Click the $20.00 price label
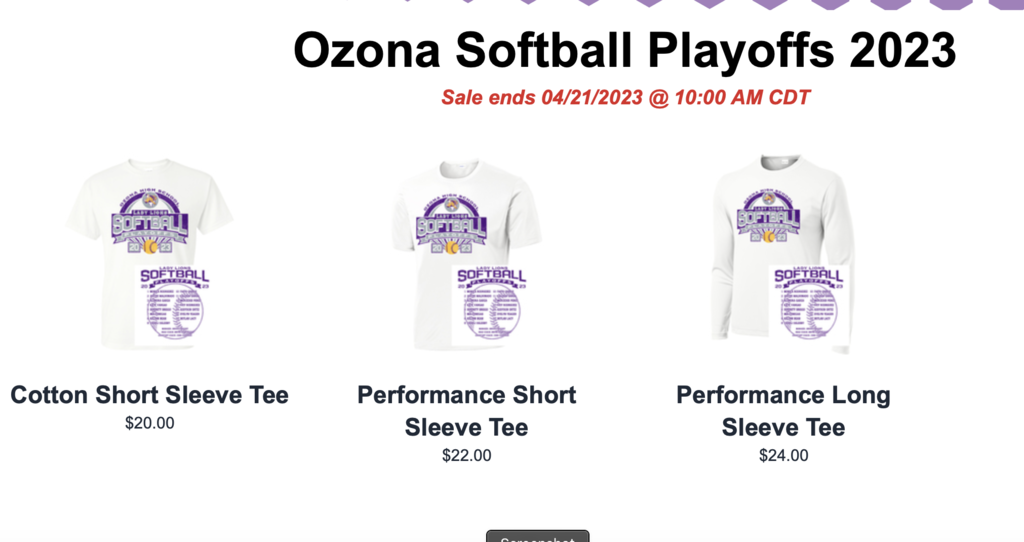 (149, 423)
